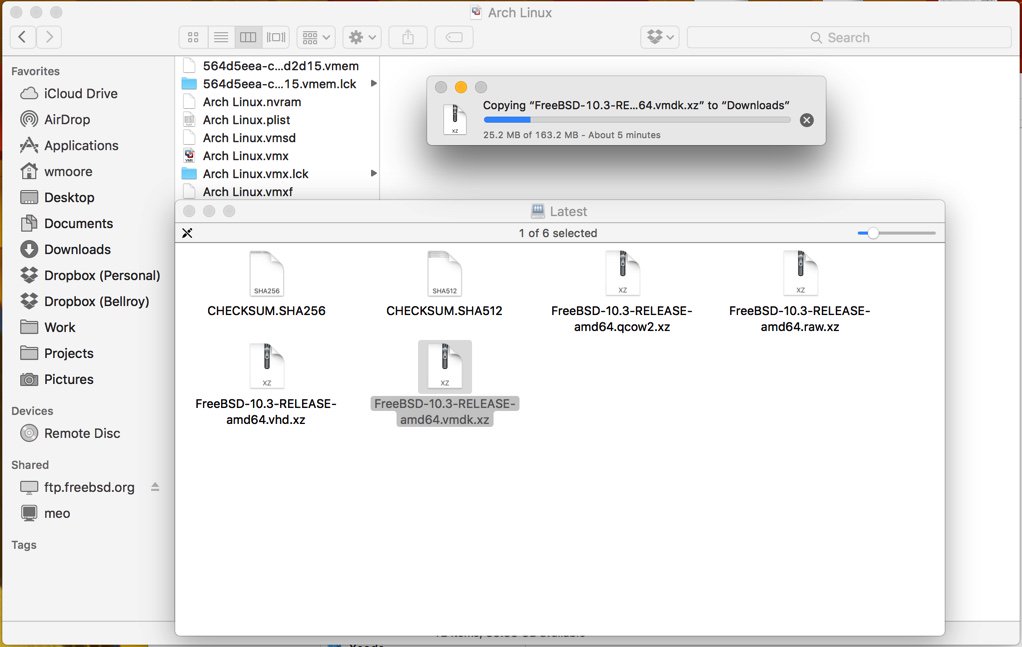Select CHECKSUM.SHA512 file icon
The image size is (1022, 647).
[x=445, y=274]
